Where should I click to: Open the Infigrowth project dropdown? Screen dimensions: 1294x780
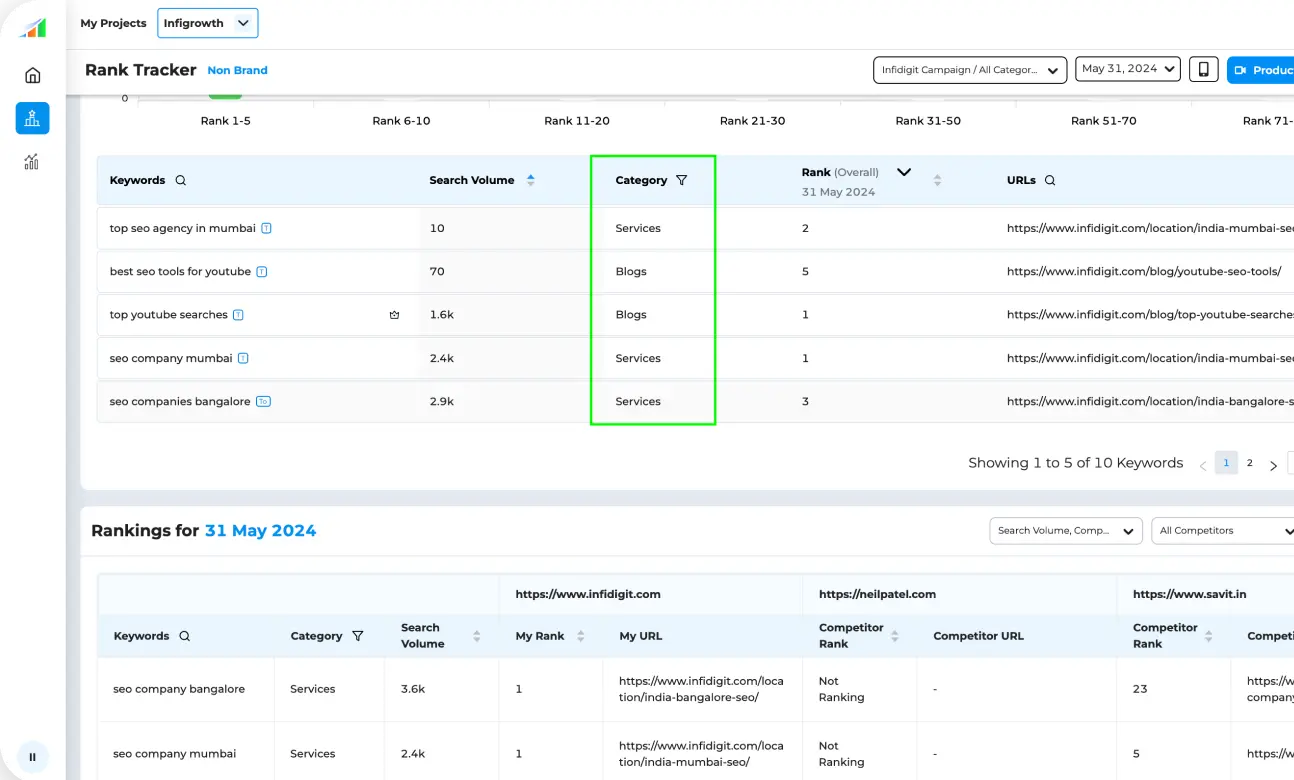(x=208, y=23)
